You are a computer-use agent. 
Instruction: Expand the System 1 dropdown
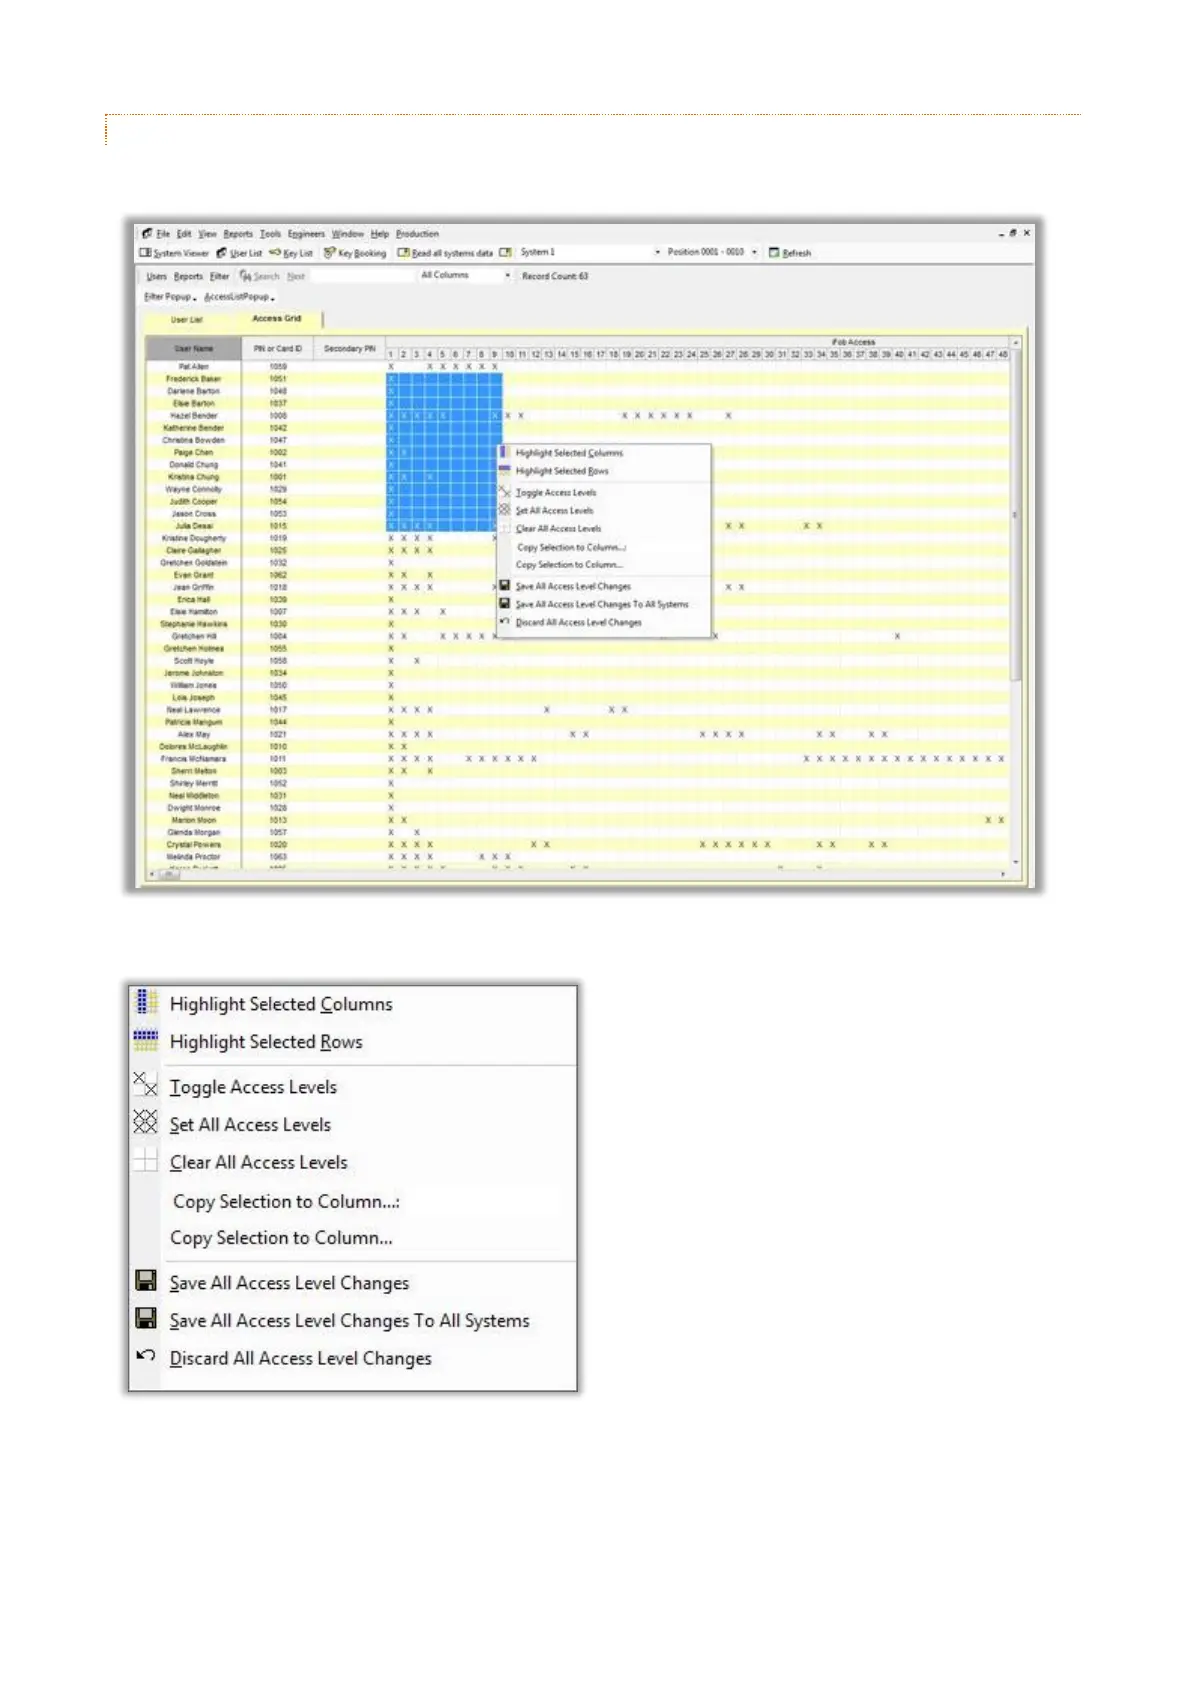click(657, 252)
